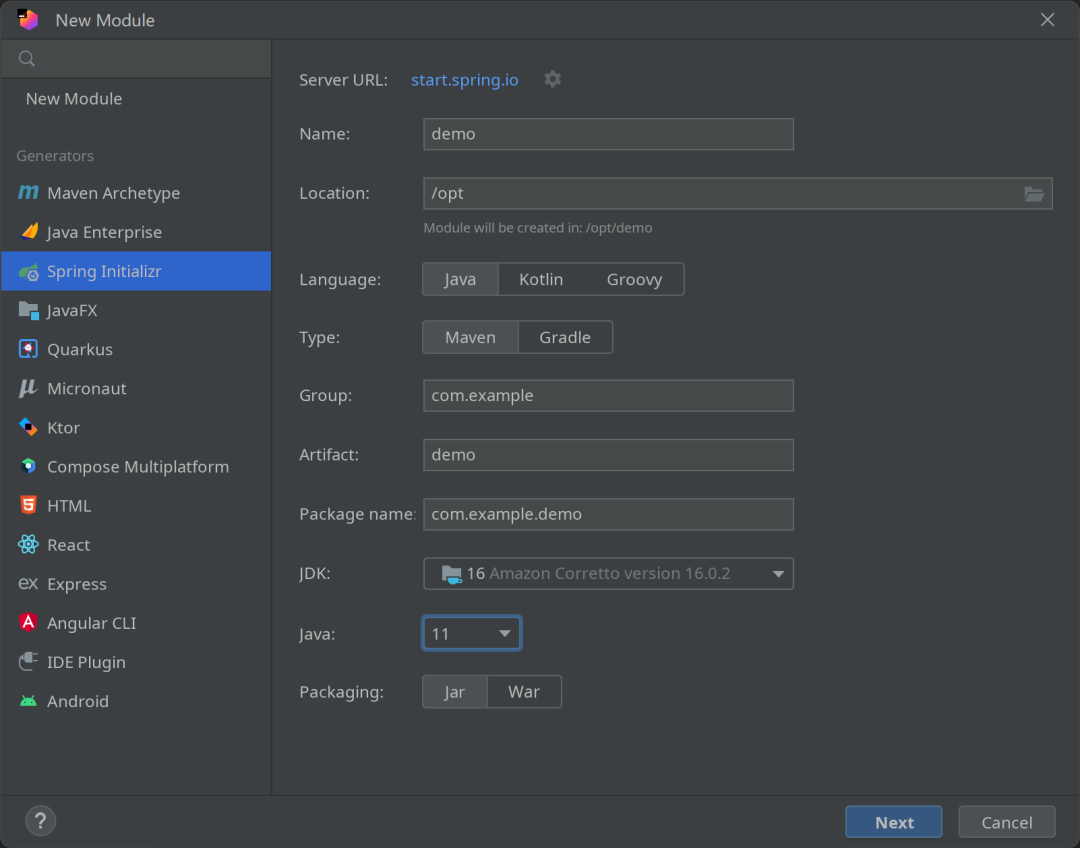Select Jar packaging

[455, 692]
